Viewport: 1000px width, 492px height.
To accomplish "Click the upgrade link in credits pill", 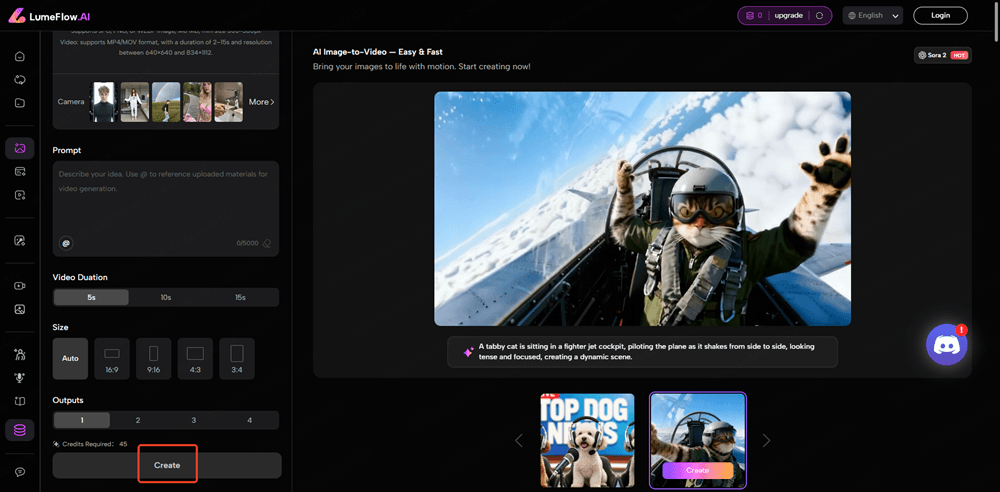I will pos(788,16).
